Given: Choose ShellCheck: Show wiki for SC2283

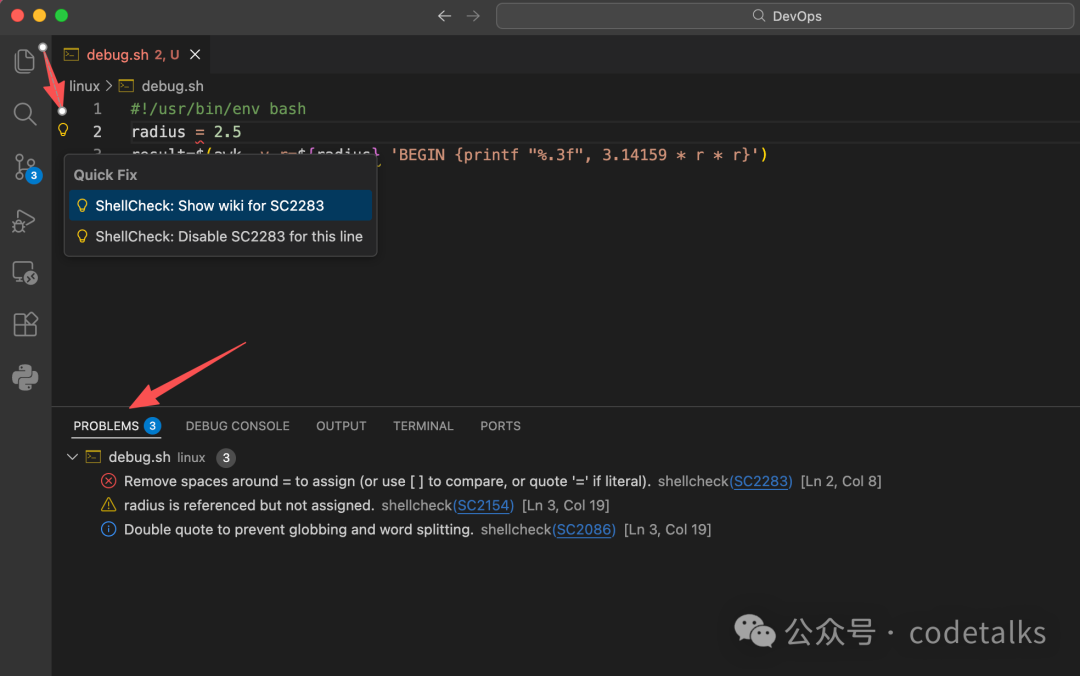Looking at the screenshot, I should [x=220, y=205].
